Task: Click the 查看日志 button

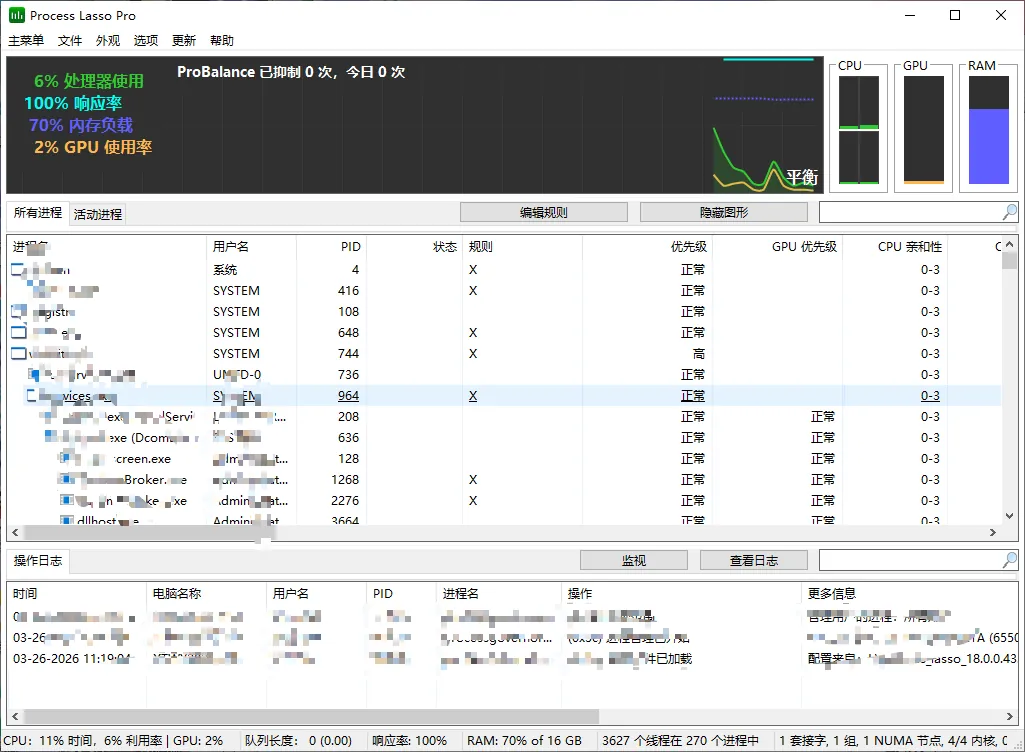Action: click(753, 559)
